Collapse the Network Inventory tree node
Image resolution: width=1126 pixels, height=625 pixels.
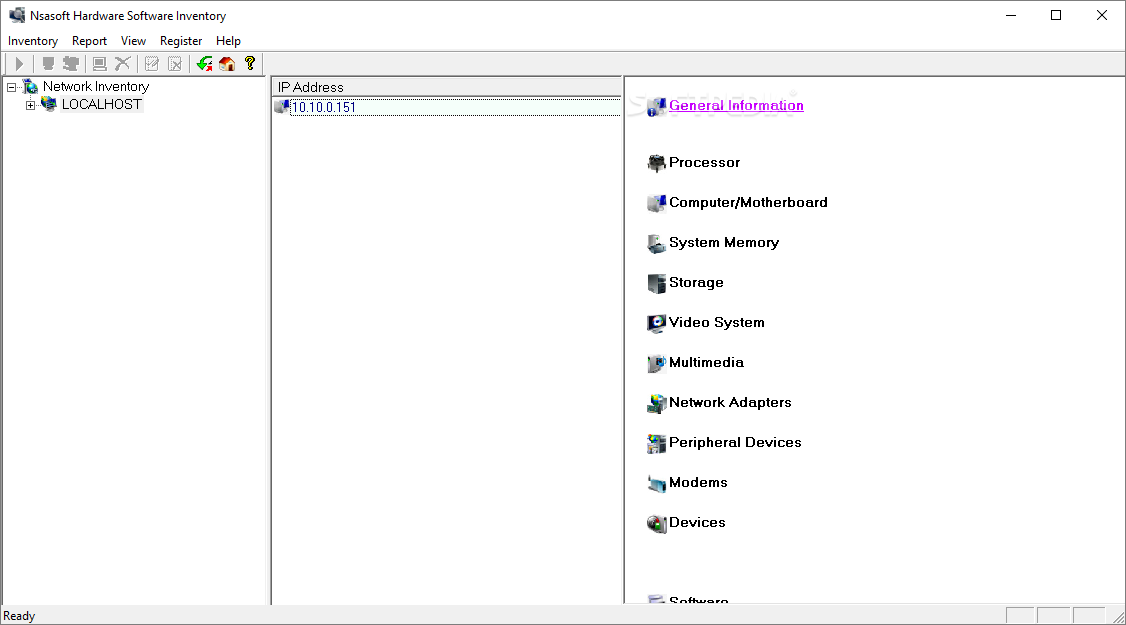tap(11, 87)
